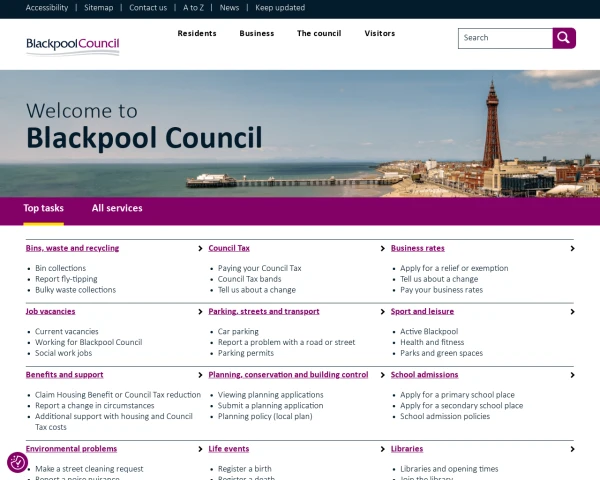Open the Environmental problems heading link
The image size is (600, 480).
[x=71, y=449]
